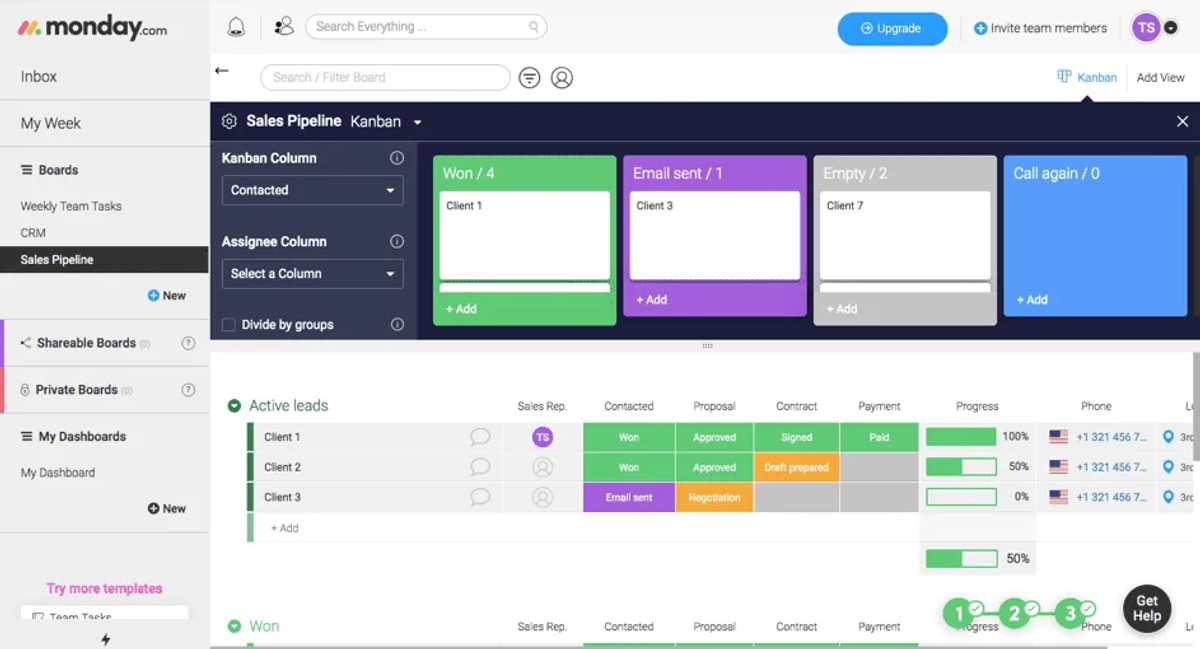Click Client 1 progress bar at 100%
The width and height of the screenshot is (1200, 649).
pyautogui.click(x=961, y=437)
